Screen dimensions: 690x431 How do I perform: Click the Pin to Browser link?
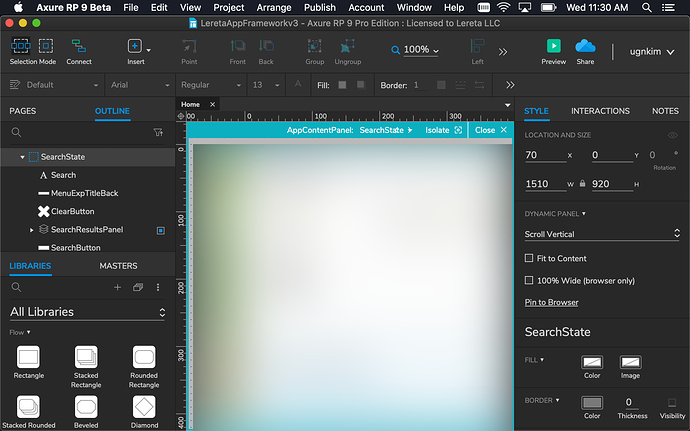[551, 302]
